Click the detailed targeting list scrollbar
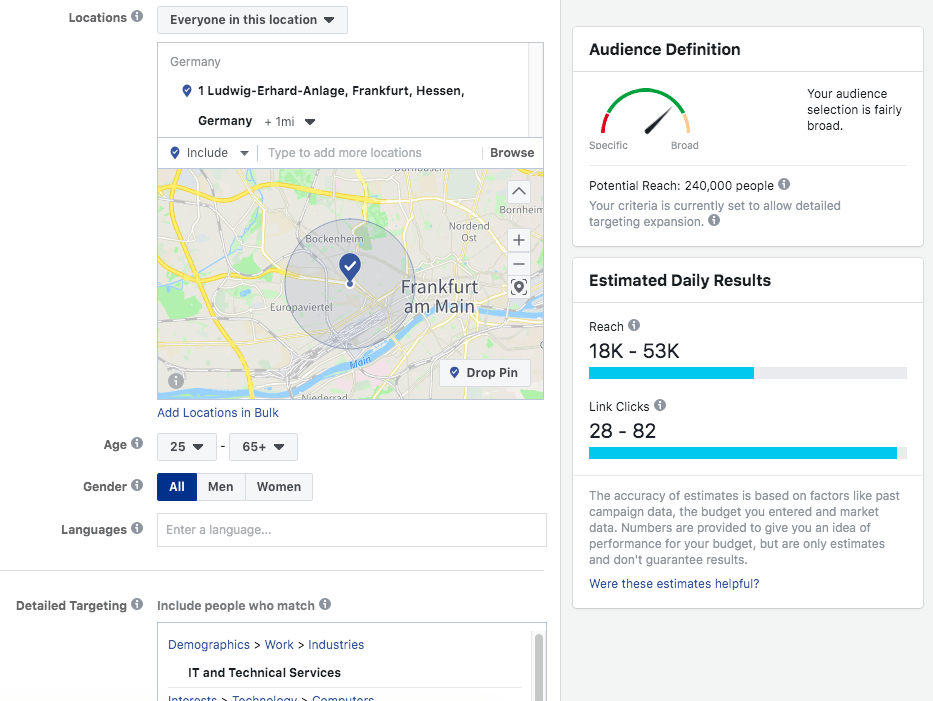This screenshot has height=701, width=933. [538, 666]
